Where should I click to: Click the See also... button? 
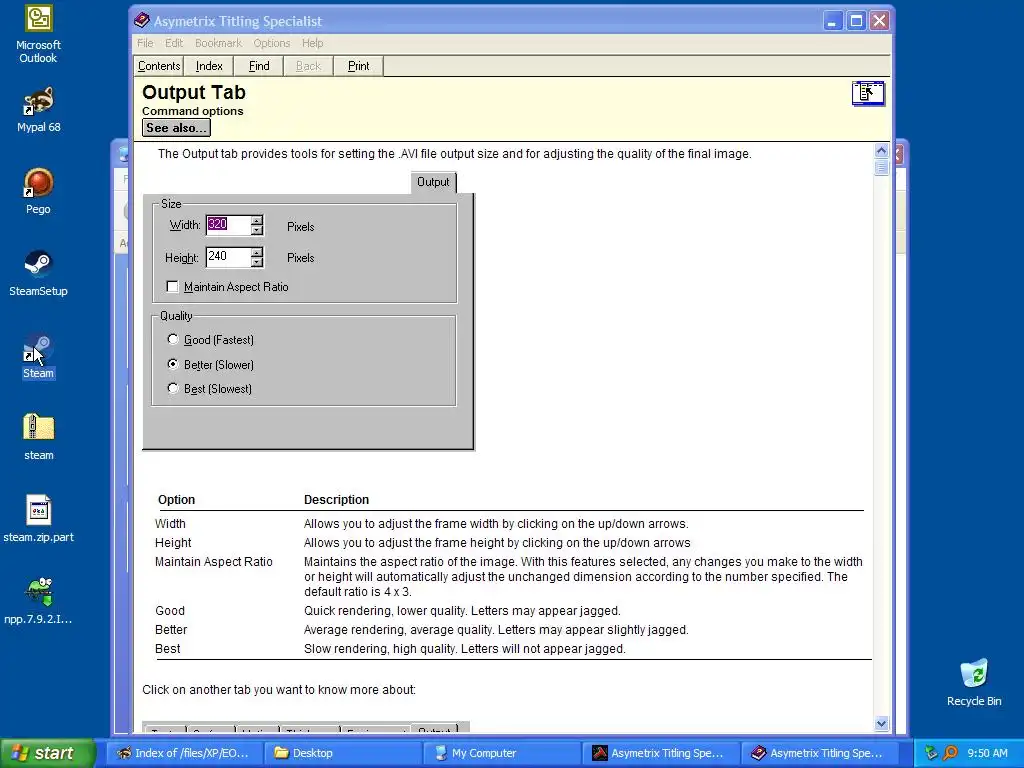pyautogui.click(x=176, y=128)
